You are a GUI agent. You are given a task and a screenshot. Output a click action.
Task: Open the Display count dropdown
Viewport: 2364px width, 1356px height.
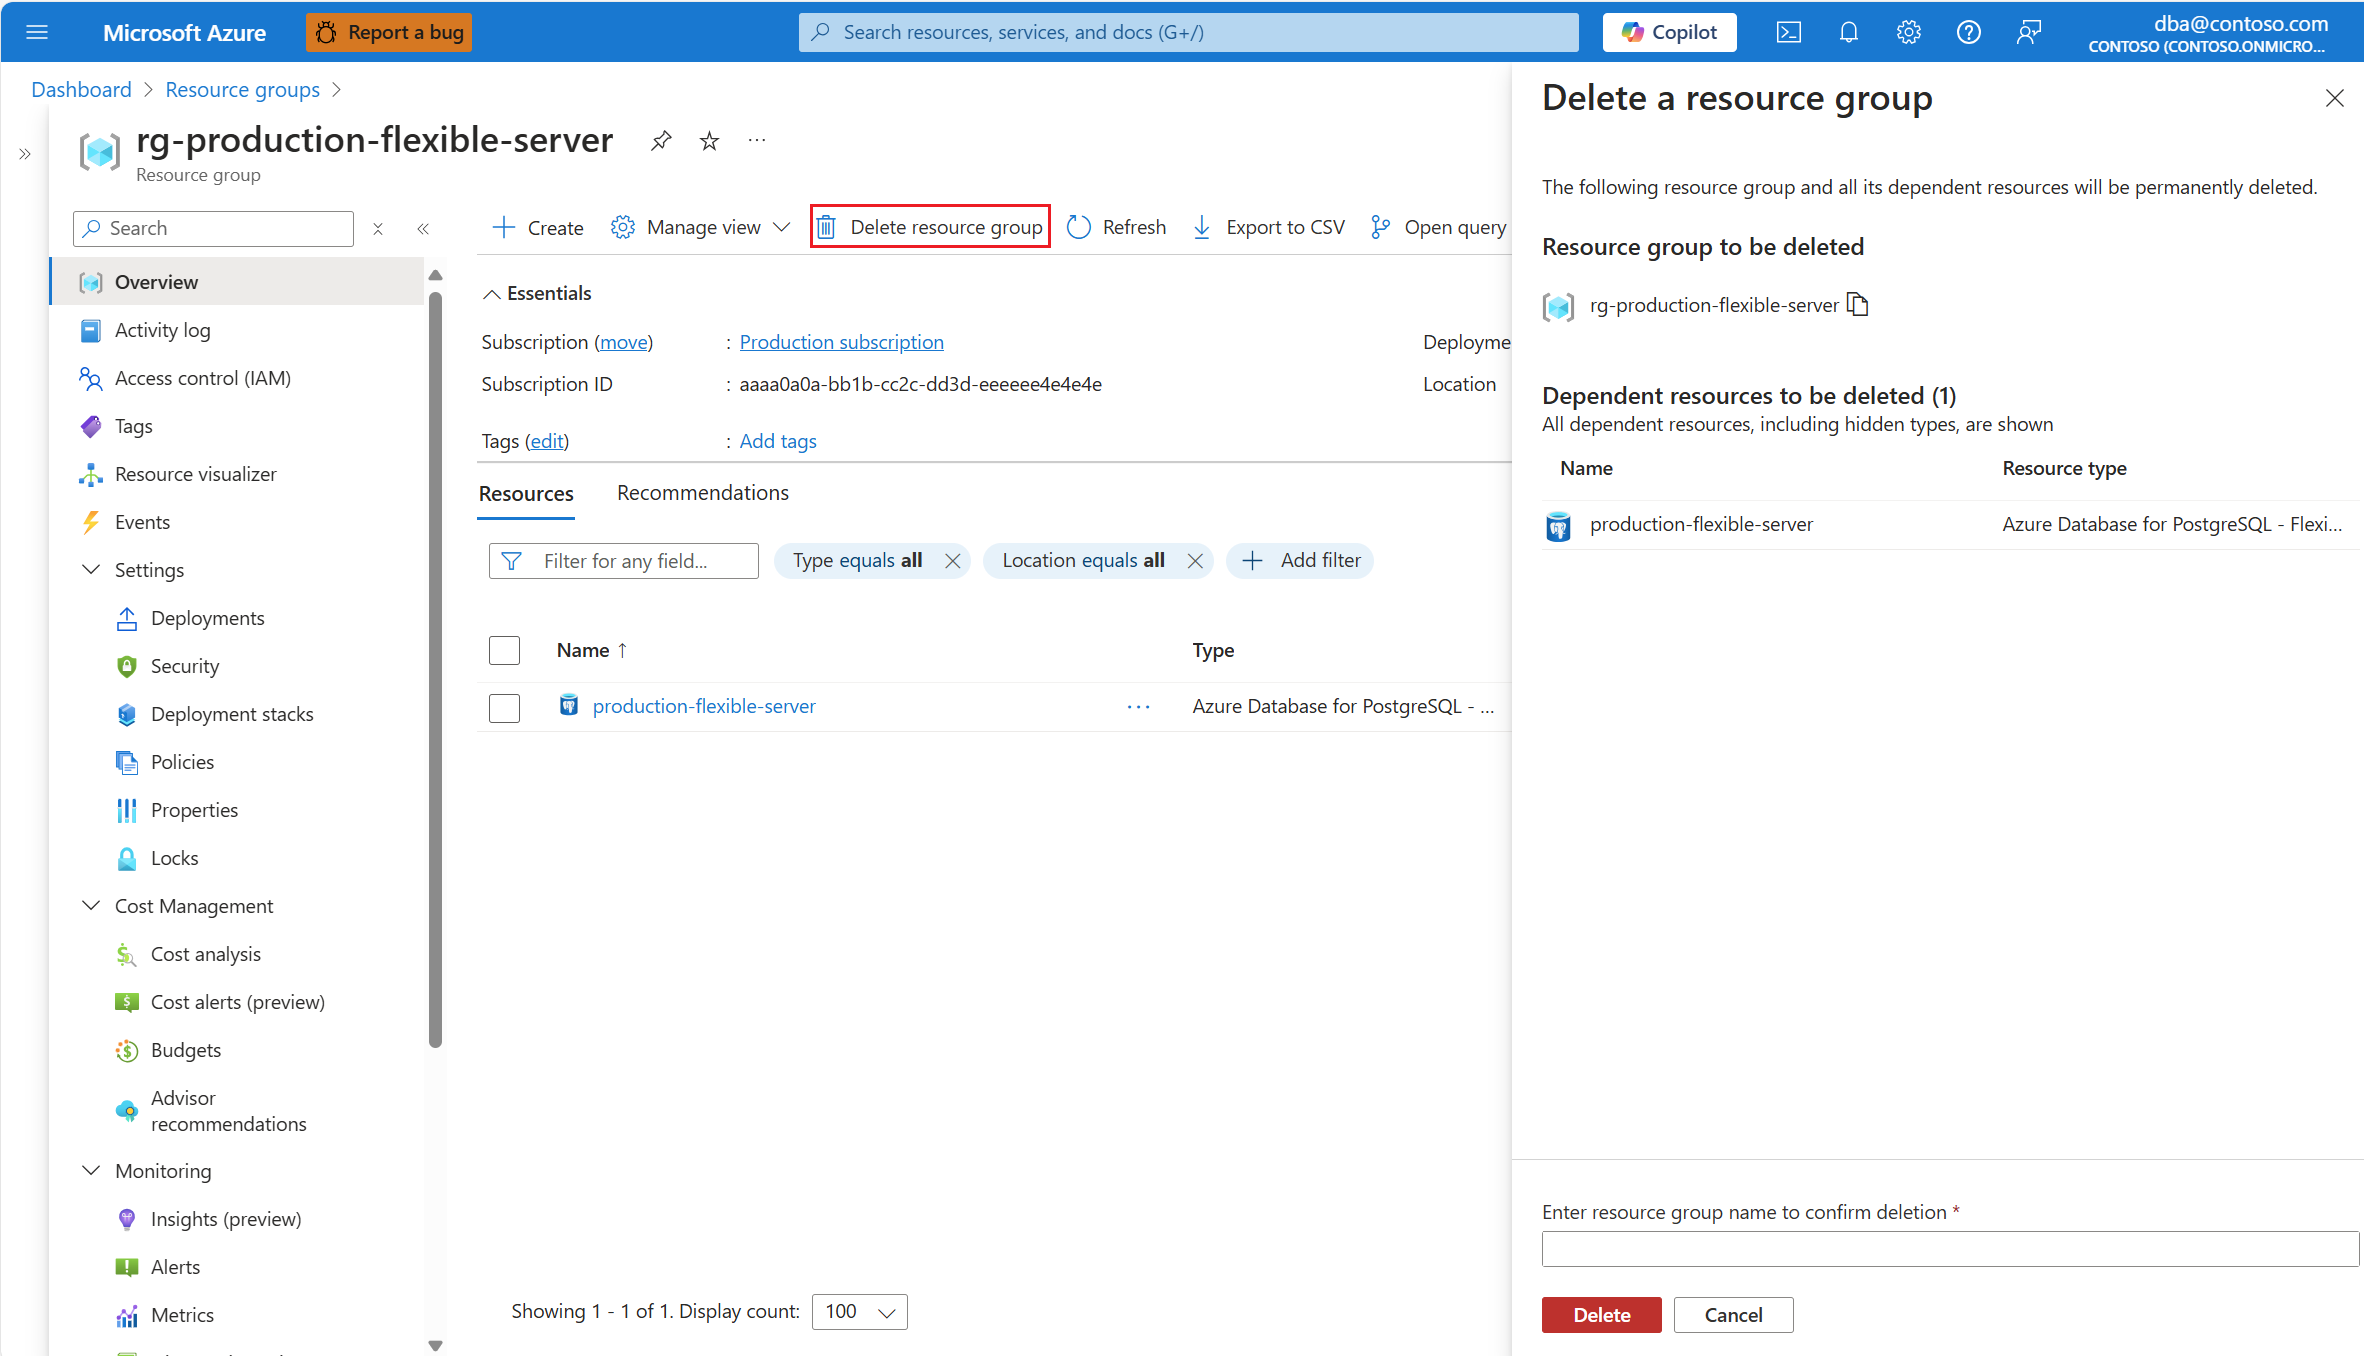860,1312
